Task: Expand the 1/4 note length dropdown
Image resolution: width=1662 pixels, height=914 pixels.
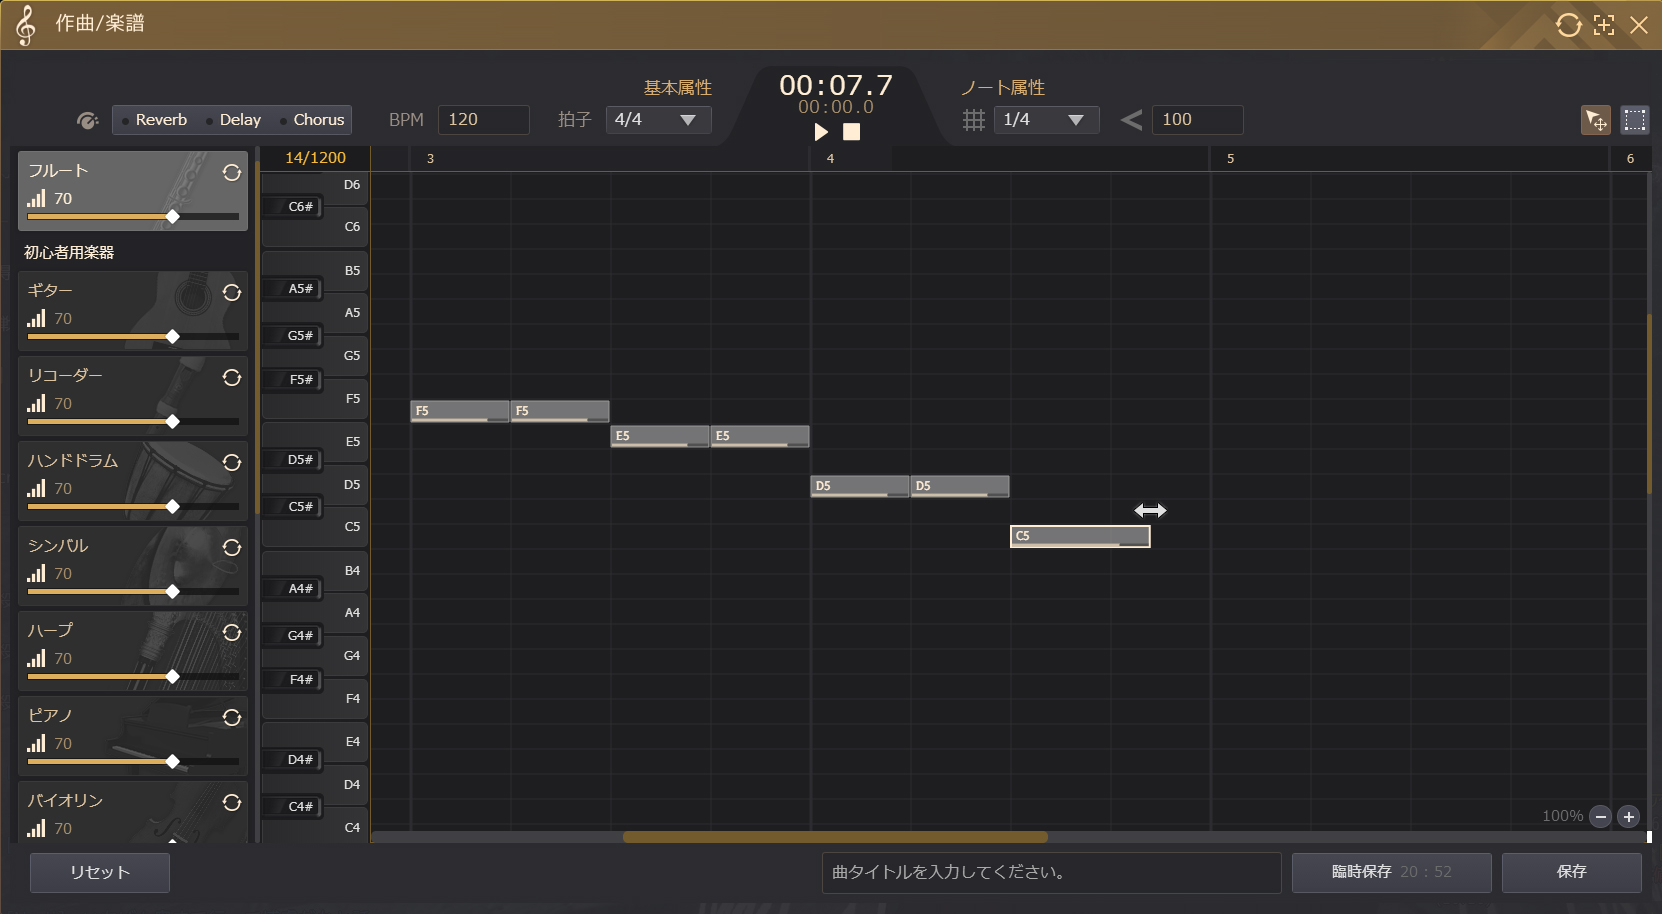Action: click(1046, 120)
